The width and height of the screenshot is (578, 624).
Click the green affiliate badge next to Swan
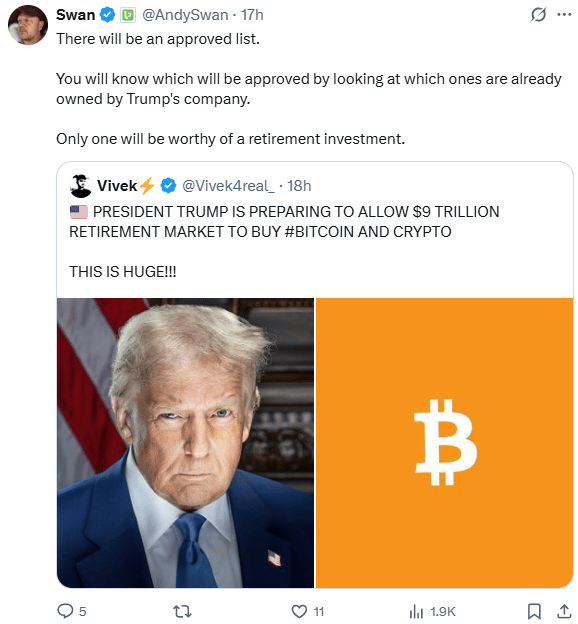tap(128, 15)
